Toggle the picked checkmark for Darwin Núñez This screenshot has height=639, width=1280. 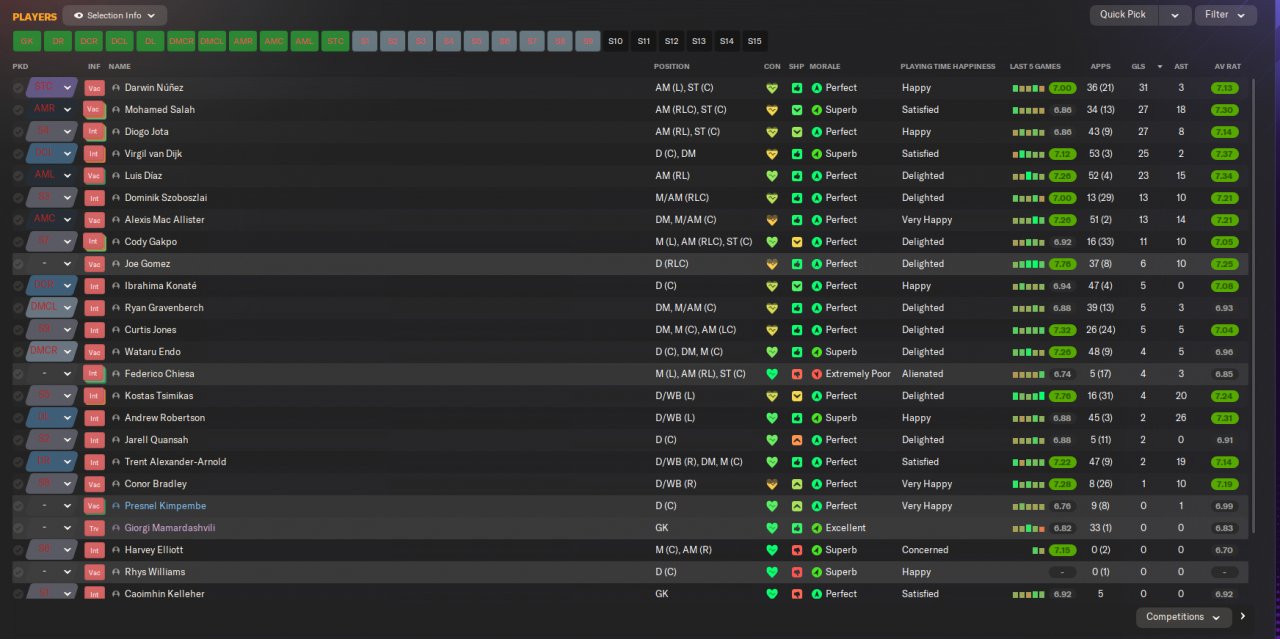(18, 88)
